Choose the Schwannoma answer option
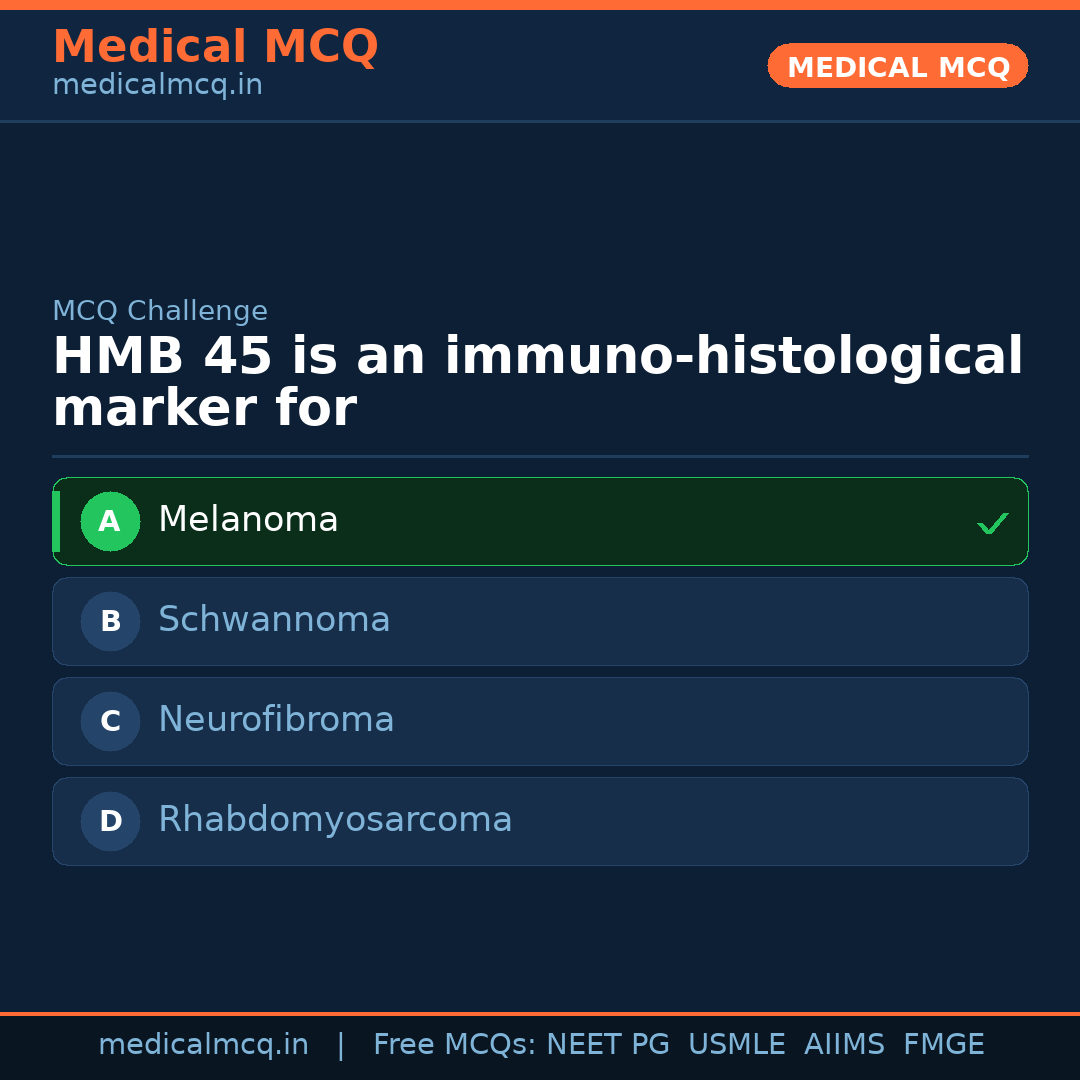This screenshot has height=1080, width=1080. point(274,620)
